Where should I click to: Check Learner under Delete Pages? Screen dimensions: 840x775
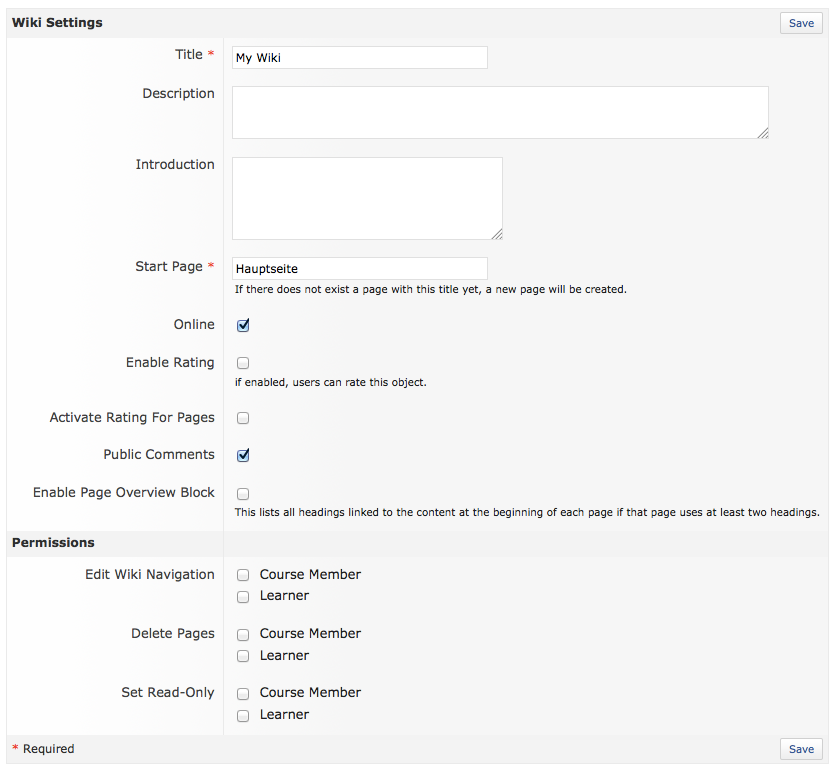point(243,656)
